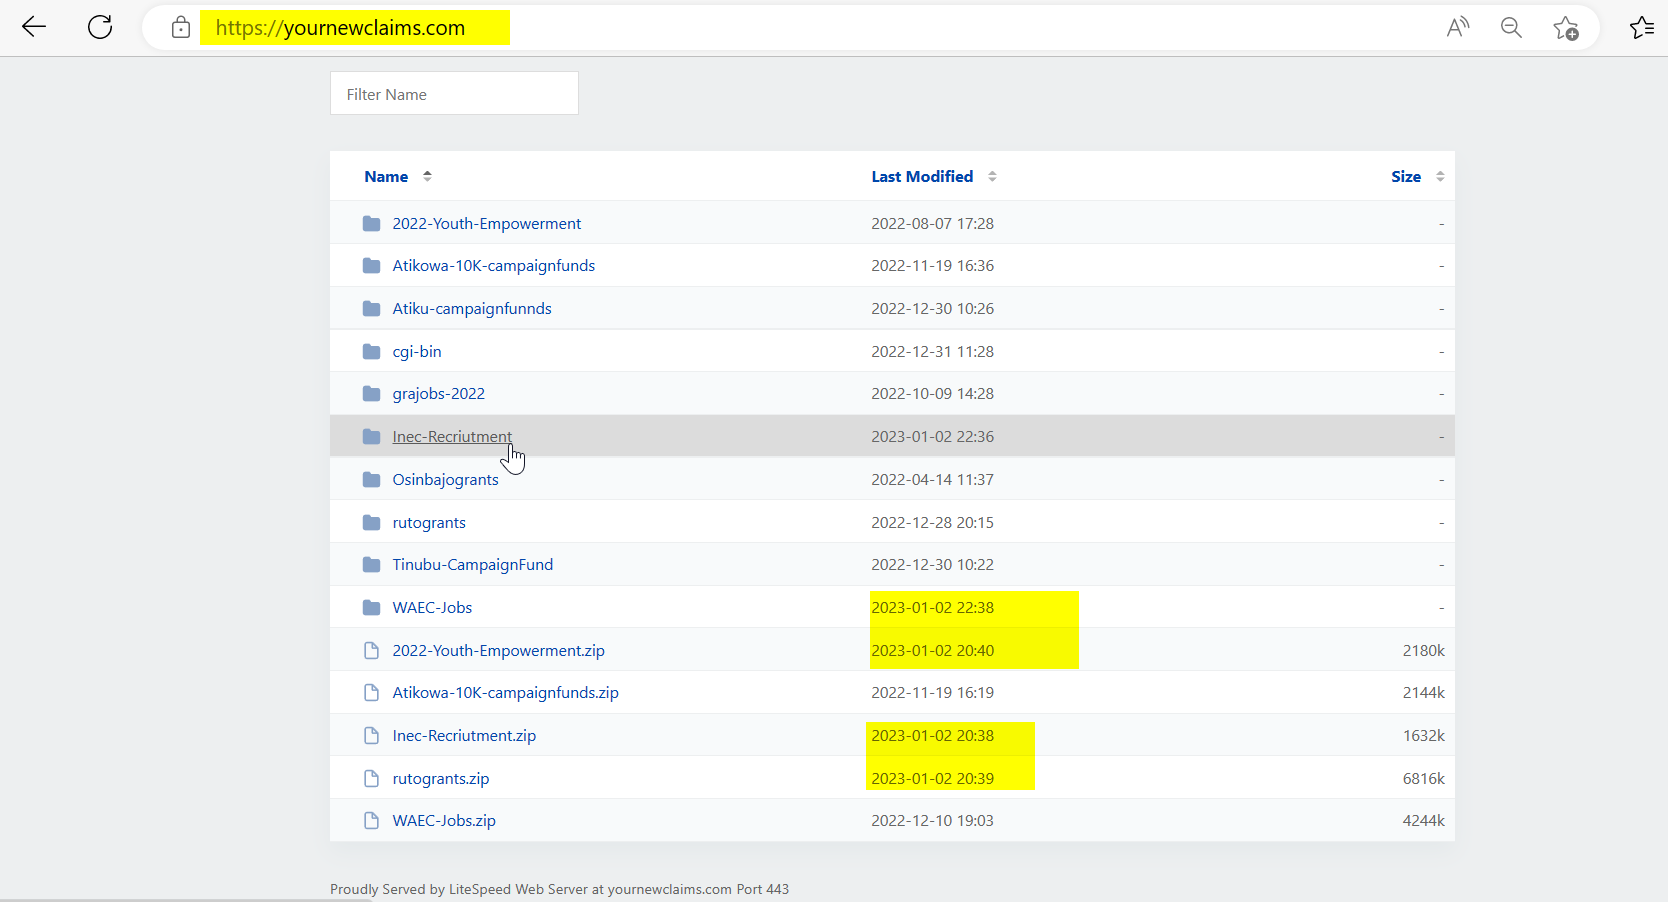Reload the page with the refresh icon

(100, 27)
